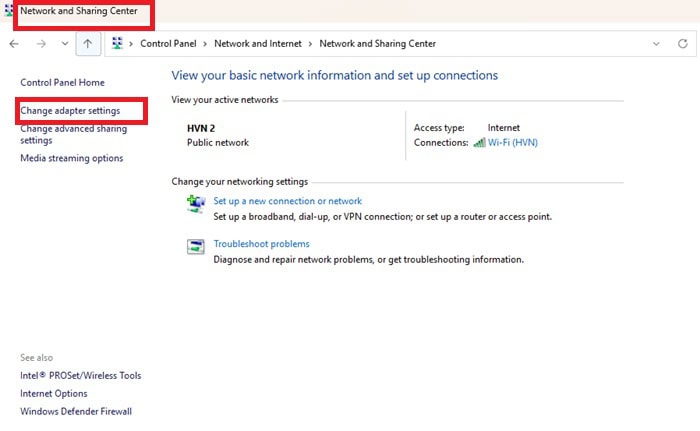The height and width of the screenshot is (431, 700).
Task: Open Windows Defender Firewall under See also
Action: (76, 411)
